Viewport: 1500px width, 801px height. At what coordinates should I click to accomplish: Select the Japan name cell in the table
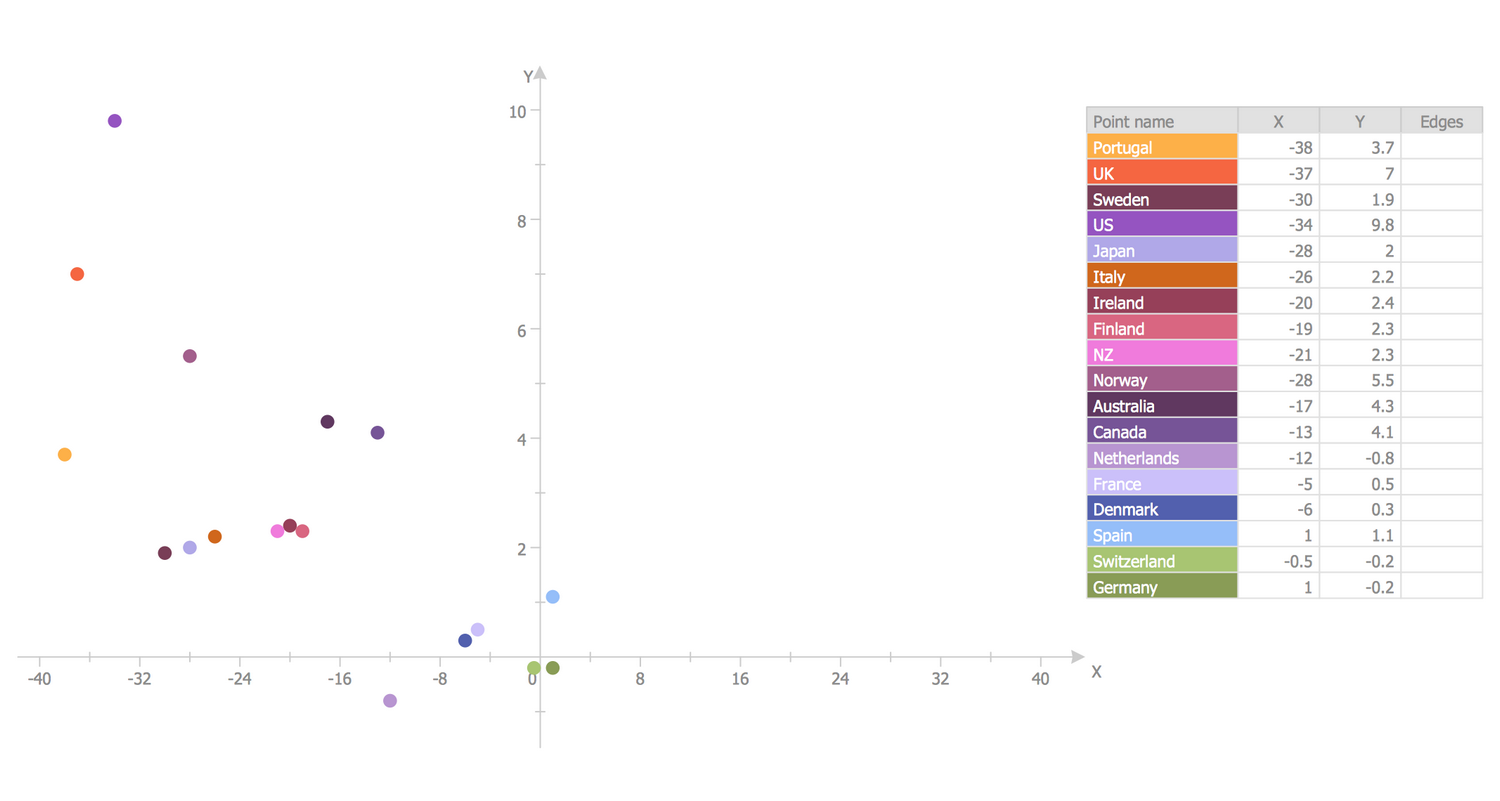pyautogui.click(x=1162, y=250)
